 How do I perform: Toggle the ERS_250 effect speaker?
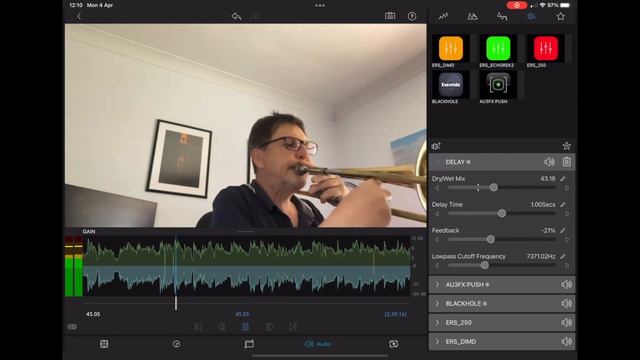tap(567, 322)
